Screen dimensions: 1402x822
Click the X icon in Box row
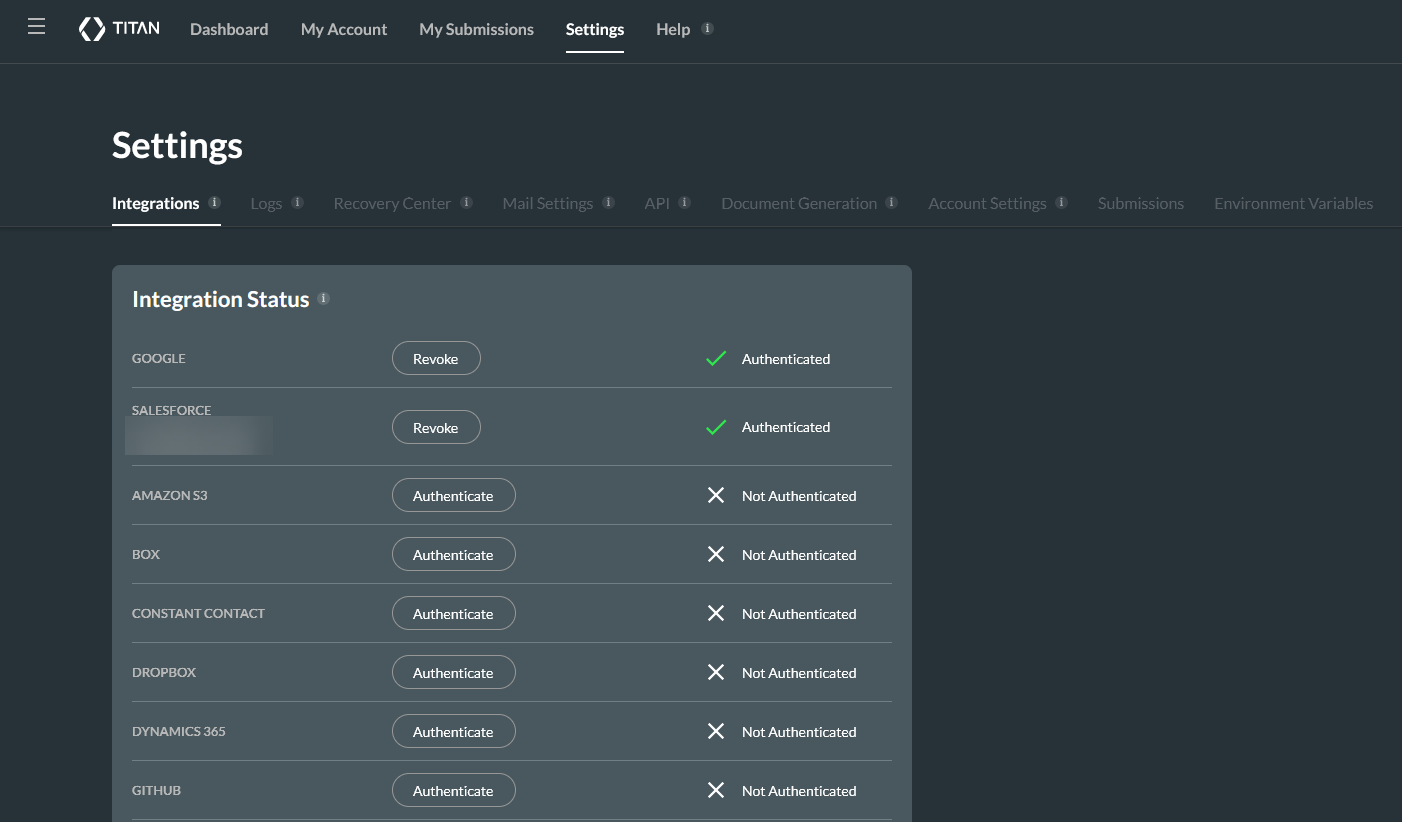pyautogui.click(x=716, y=554)
